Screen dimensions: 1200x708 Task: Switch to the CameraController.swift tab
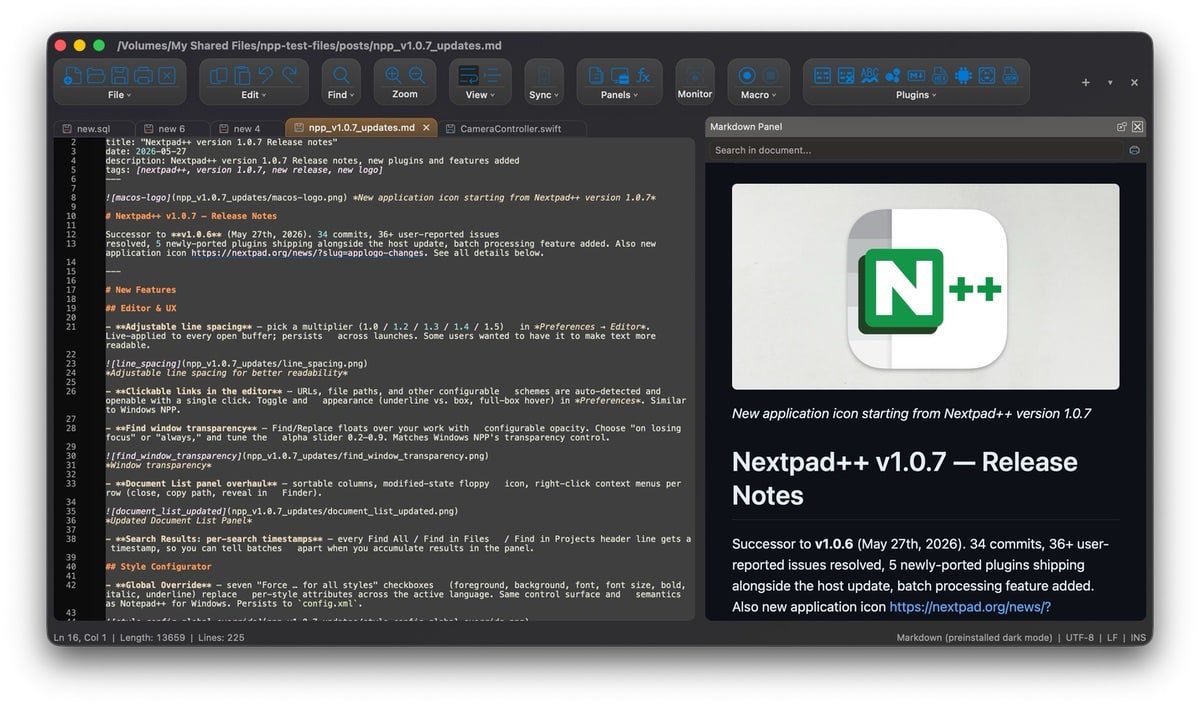[512, 128]
